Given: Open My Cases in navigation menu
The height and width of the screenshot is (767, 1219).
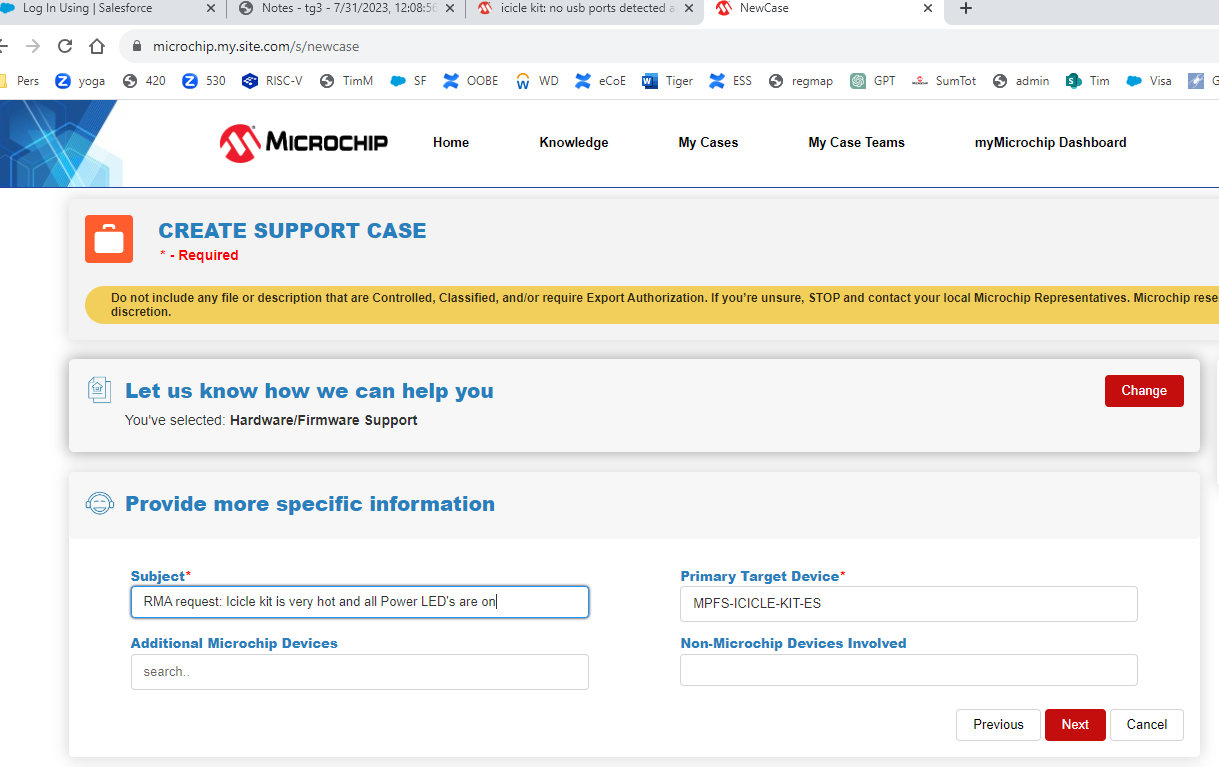Looking at the screenshot, I should [708, 142].
